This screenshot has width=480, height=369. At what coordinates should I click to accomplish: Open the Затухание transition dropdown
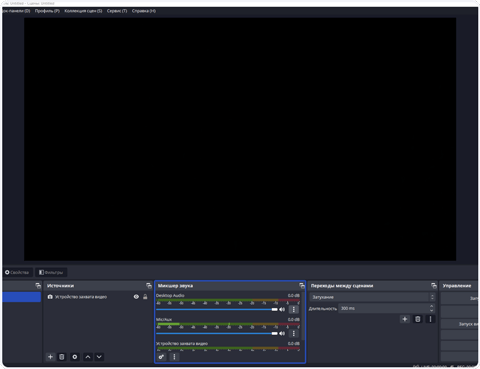pos(372,297)
